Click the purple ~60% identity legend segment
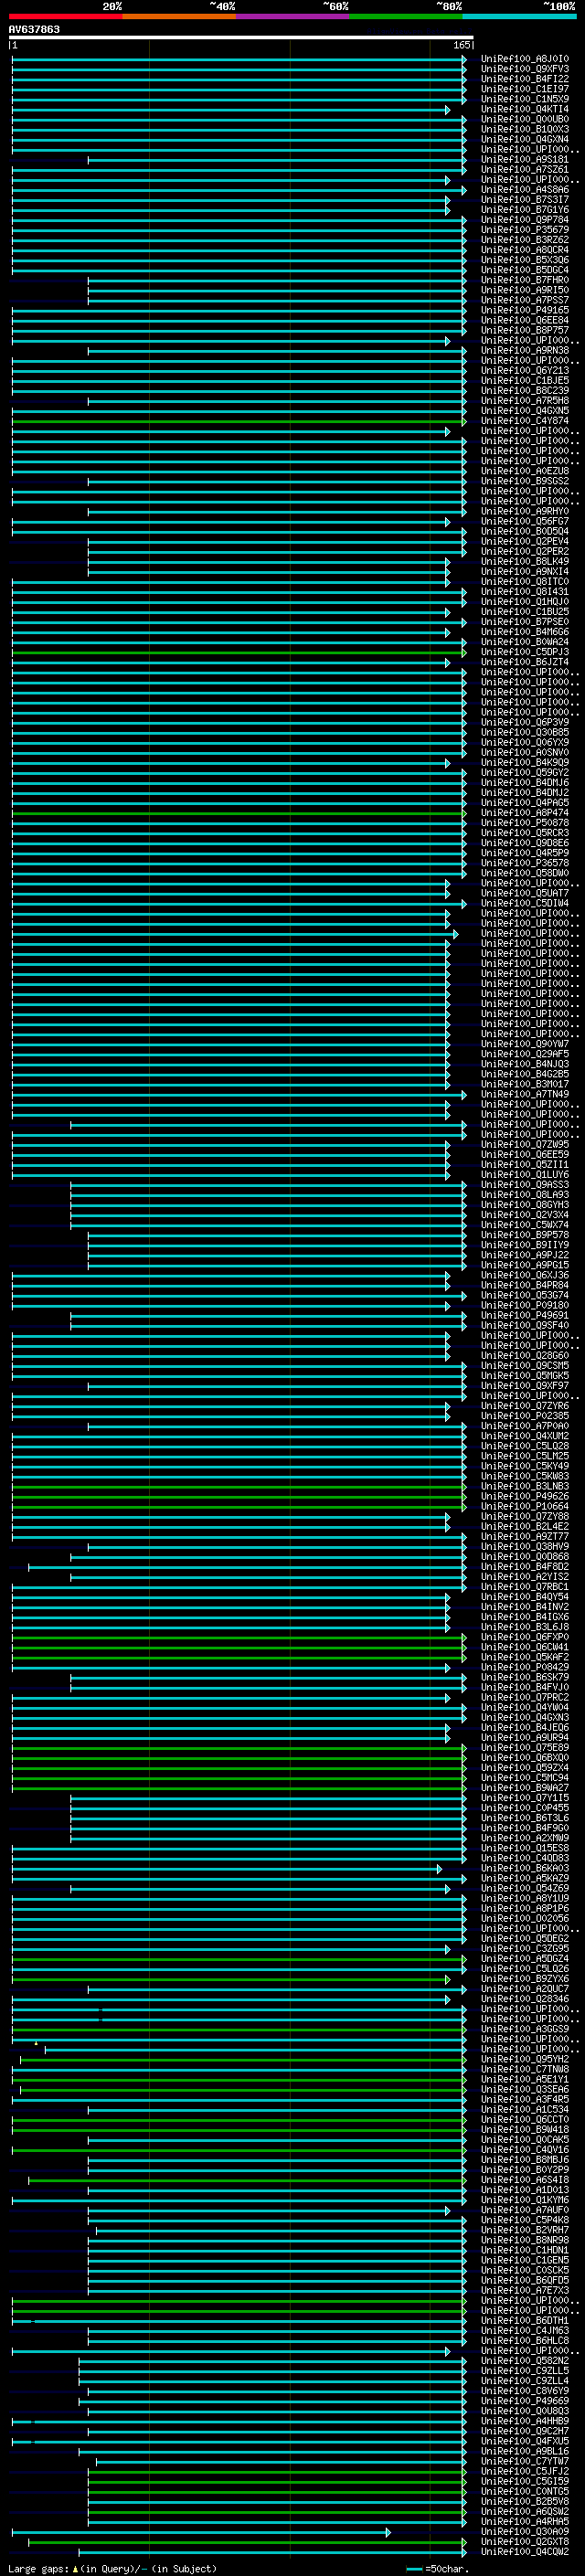The width and height of the screenshot is (585, 2576). 292,16
